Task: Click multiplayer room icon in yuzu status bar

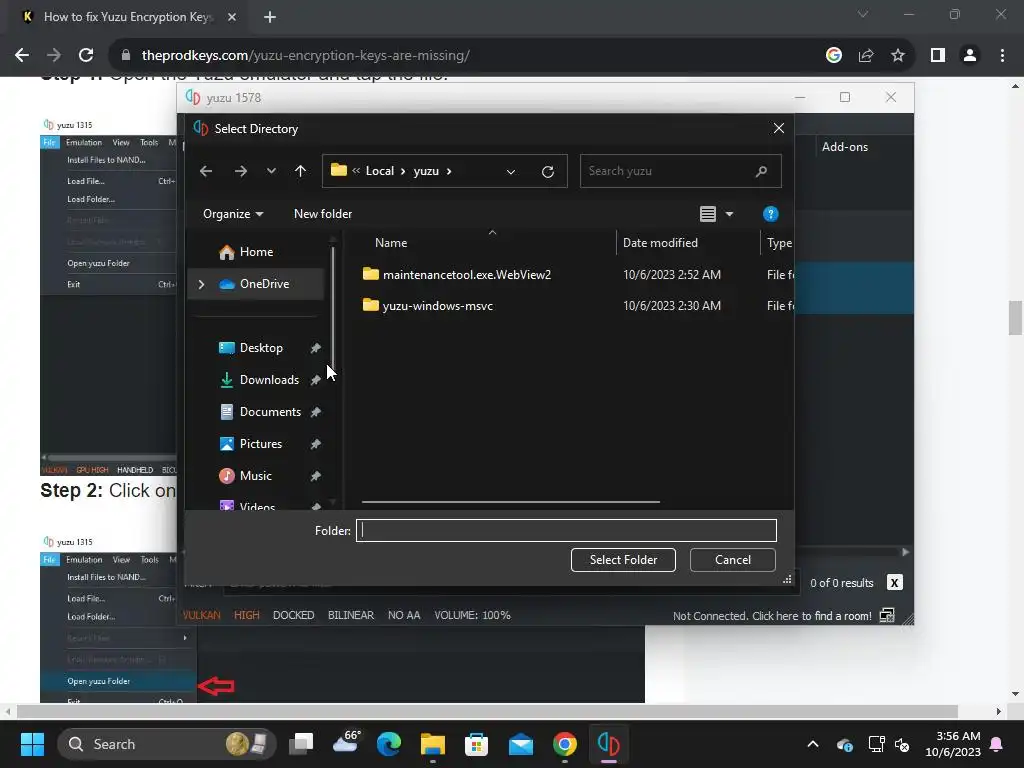Action: pyautogui.click(x=887, y=615)
